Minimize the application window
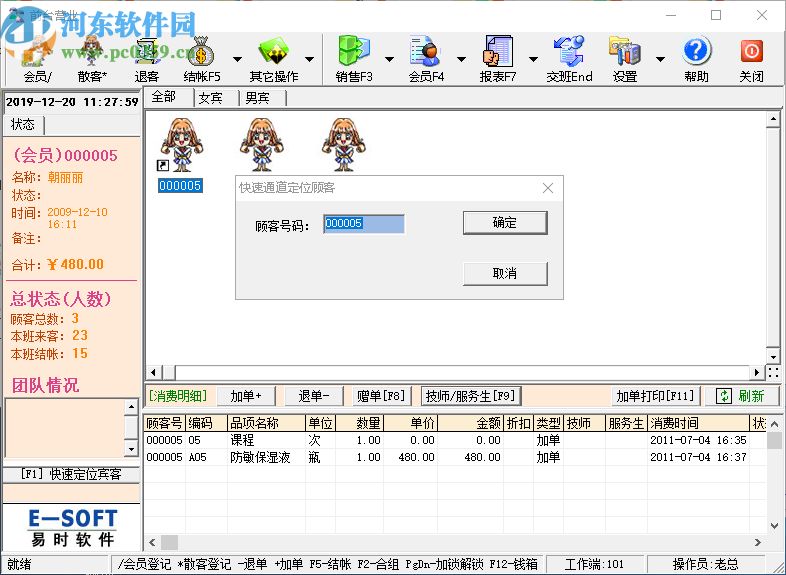Image resolution: width=786 pixels, height=575 pixels. [x=671, y=15]
